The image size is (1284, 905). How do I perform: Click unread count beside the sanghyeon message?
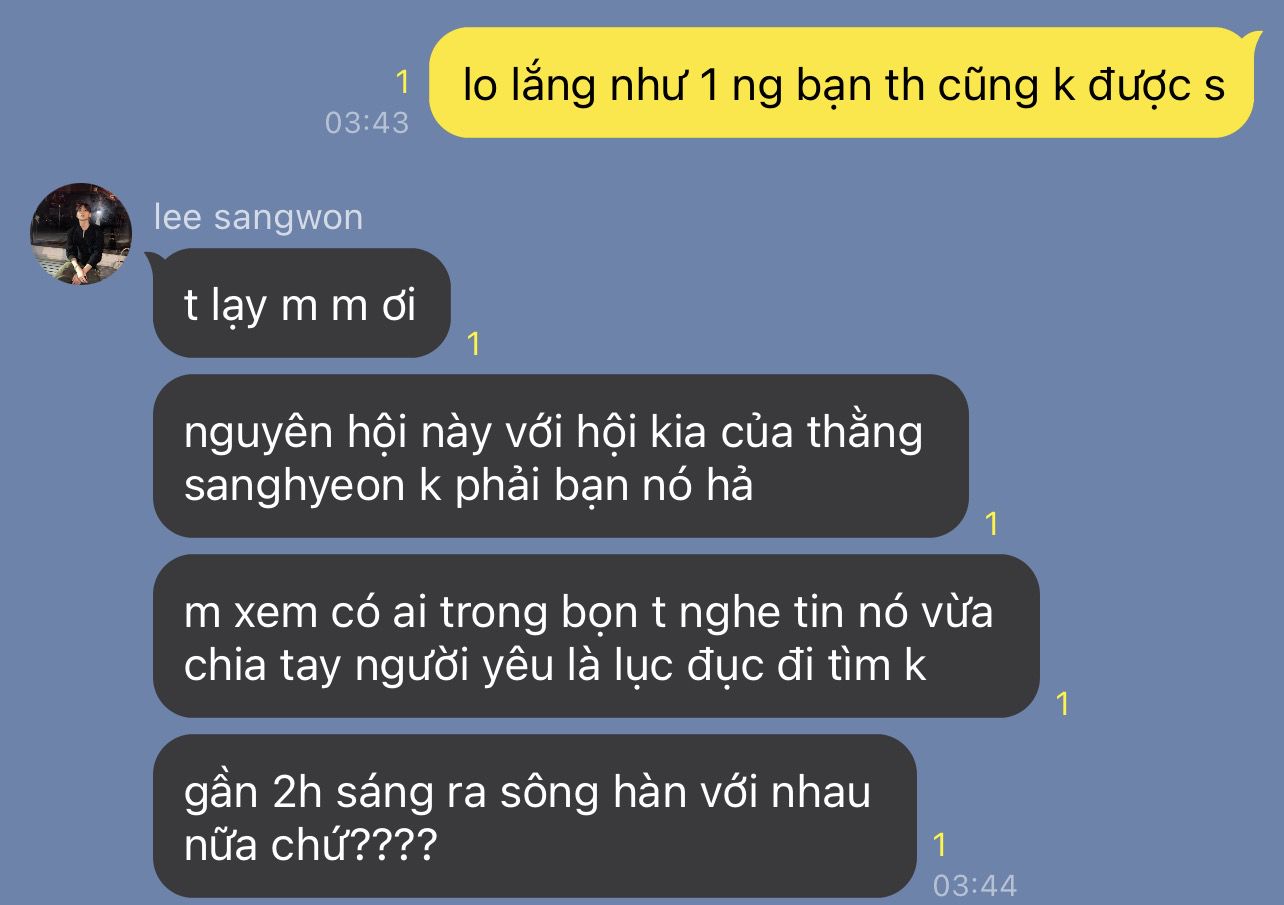pos(992,524)
